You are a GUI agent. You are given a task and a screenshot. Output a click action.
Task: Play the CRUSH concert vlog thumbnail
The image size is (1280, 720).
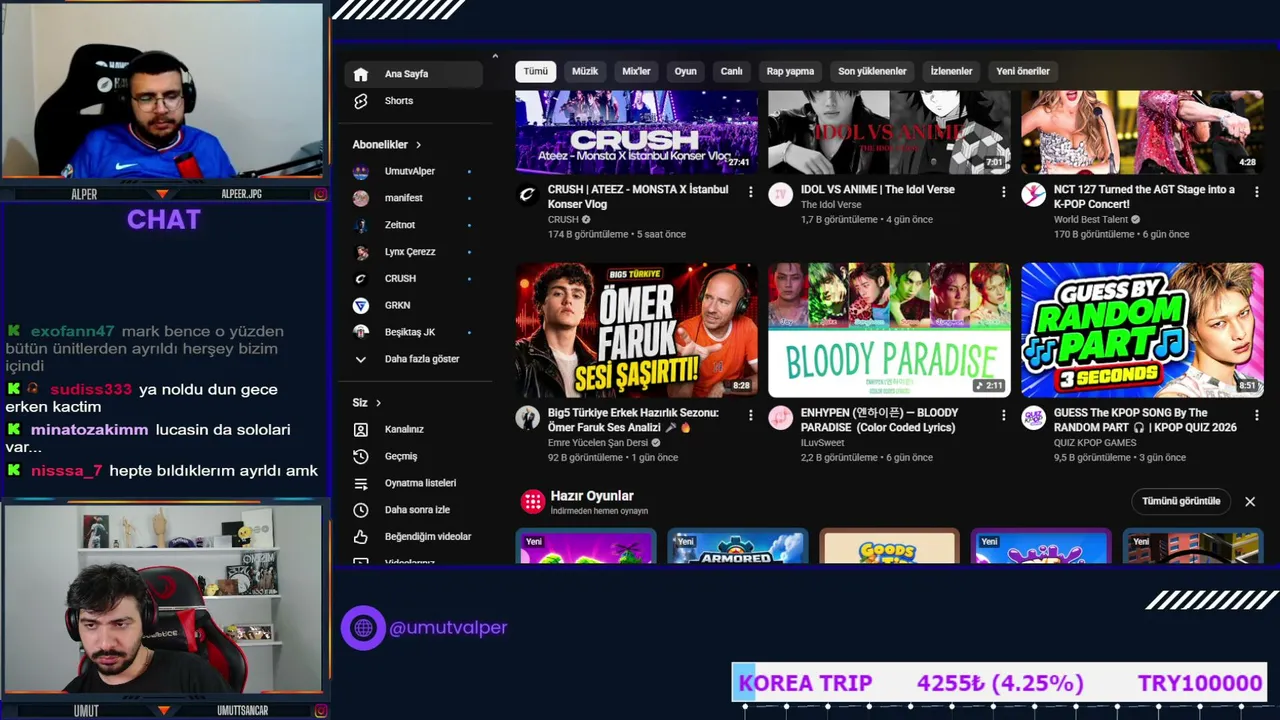click(x=636, y=132)
